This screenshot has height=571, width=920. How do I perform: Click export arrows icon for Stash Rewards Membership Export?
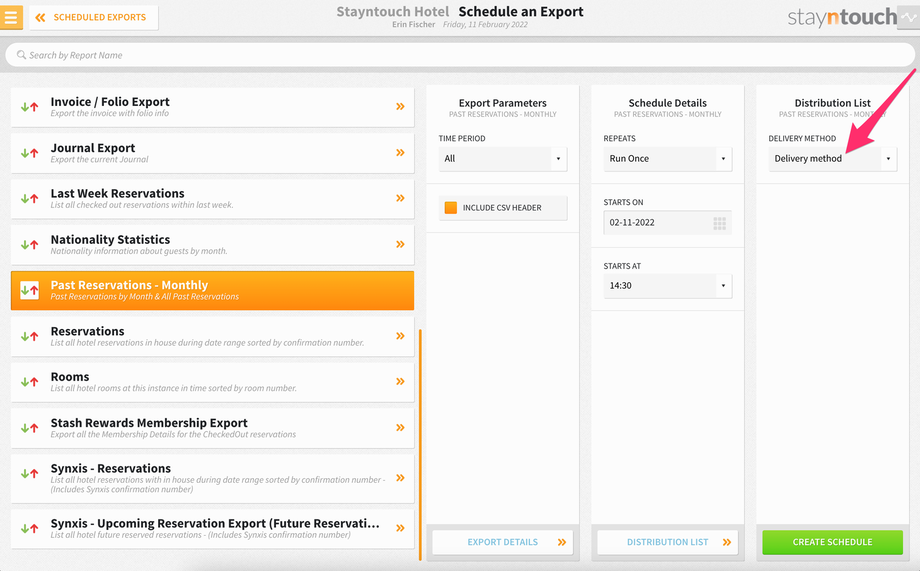(29, 428)
